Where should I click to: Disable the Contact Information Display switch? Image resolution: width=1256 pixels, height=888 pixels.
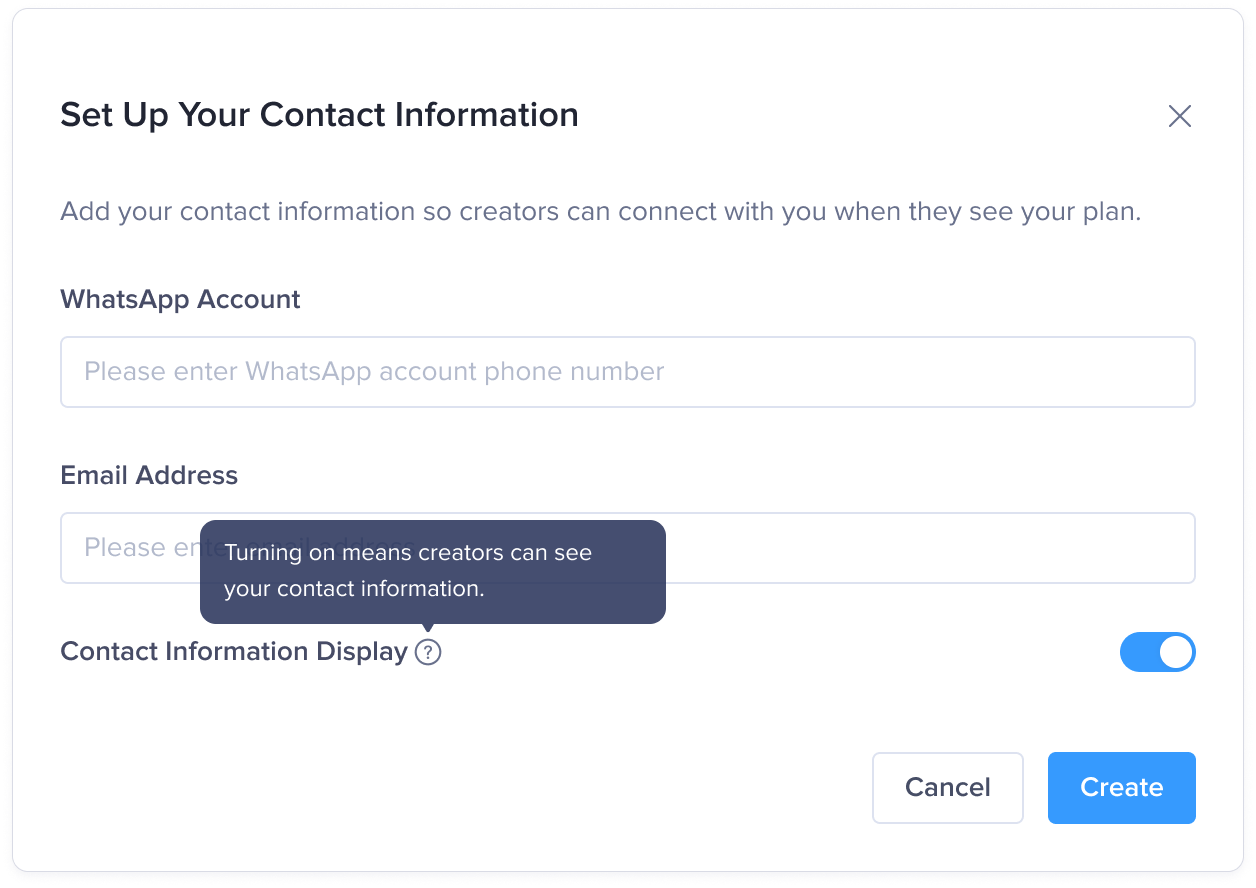coord(1157,652)
